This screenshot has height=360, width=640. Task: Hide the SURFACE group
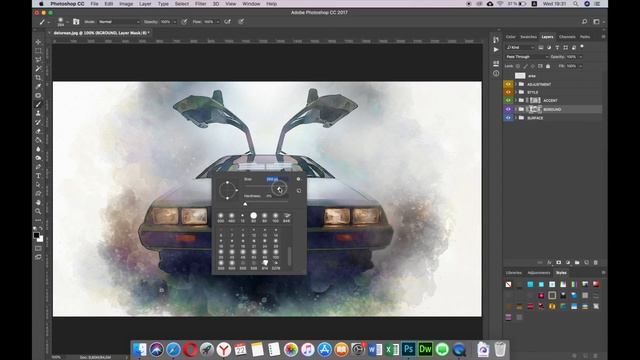point(508,118)
